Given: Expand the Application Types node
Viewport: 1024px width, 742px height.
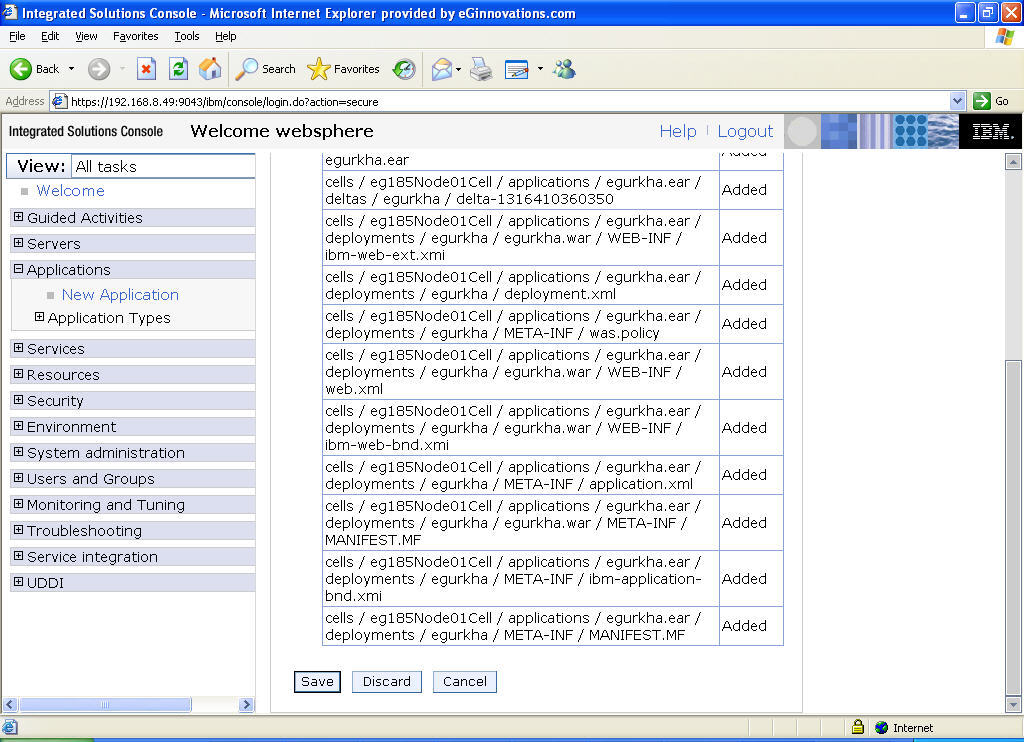Looking at the screenshot, I should tap(39, 317).
